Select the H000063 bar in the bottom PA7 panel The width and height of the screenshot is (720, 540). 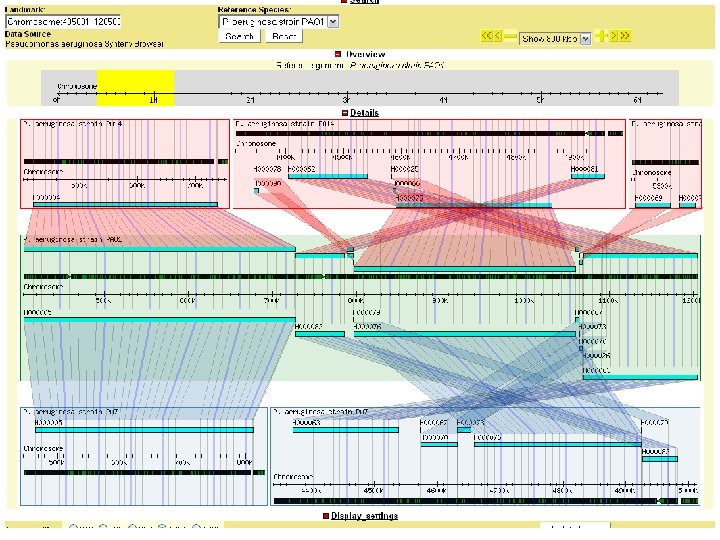(x=346, y=430)
